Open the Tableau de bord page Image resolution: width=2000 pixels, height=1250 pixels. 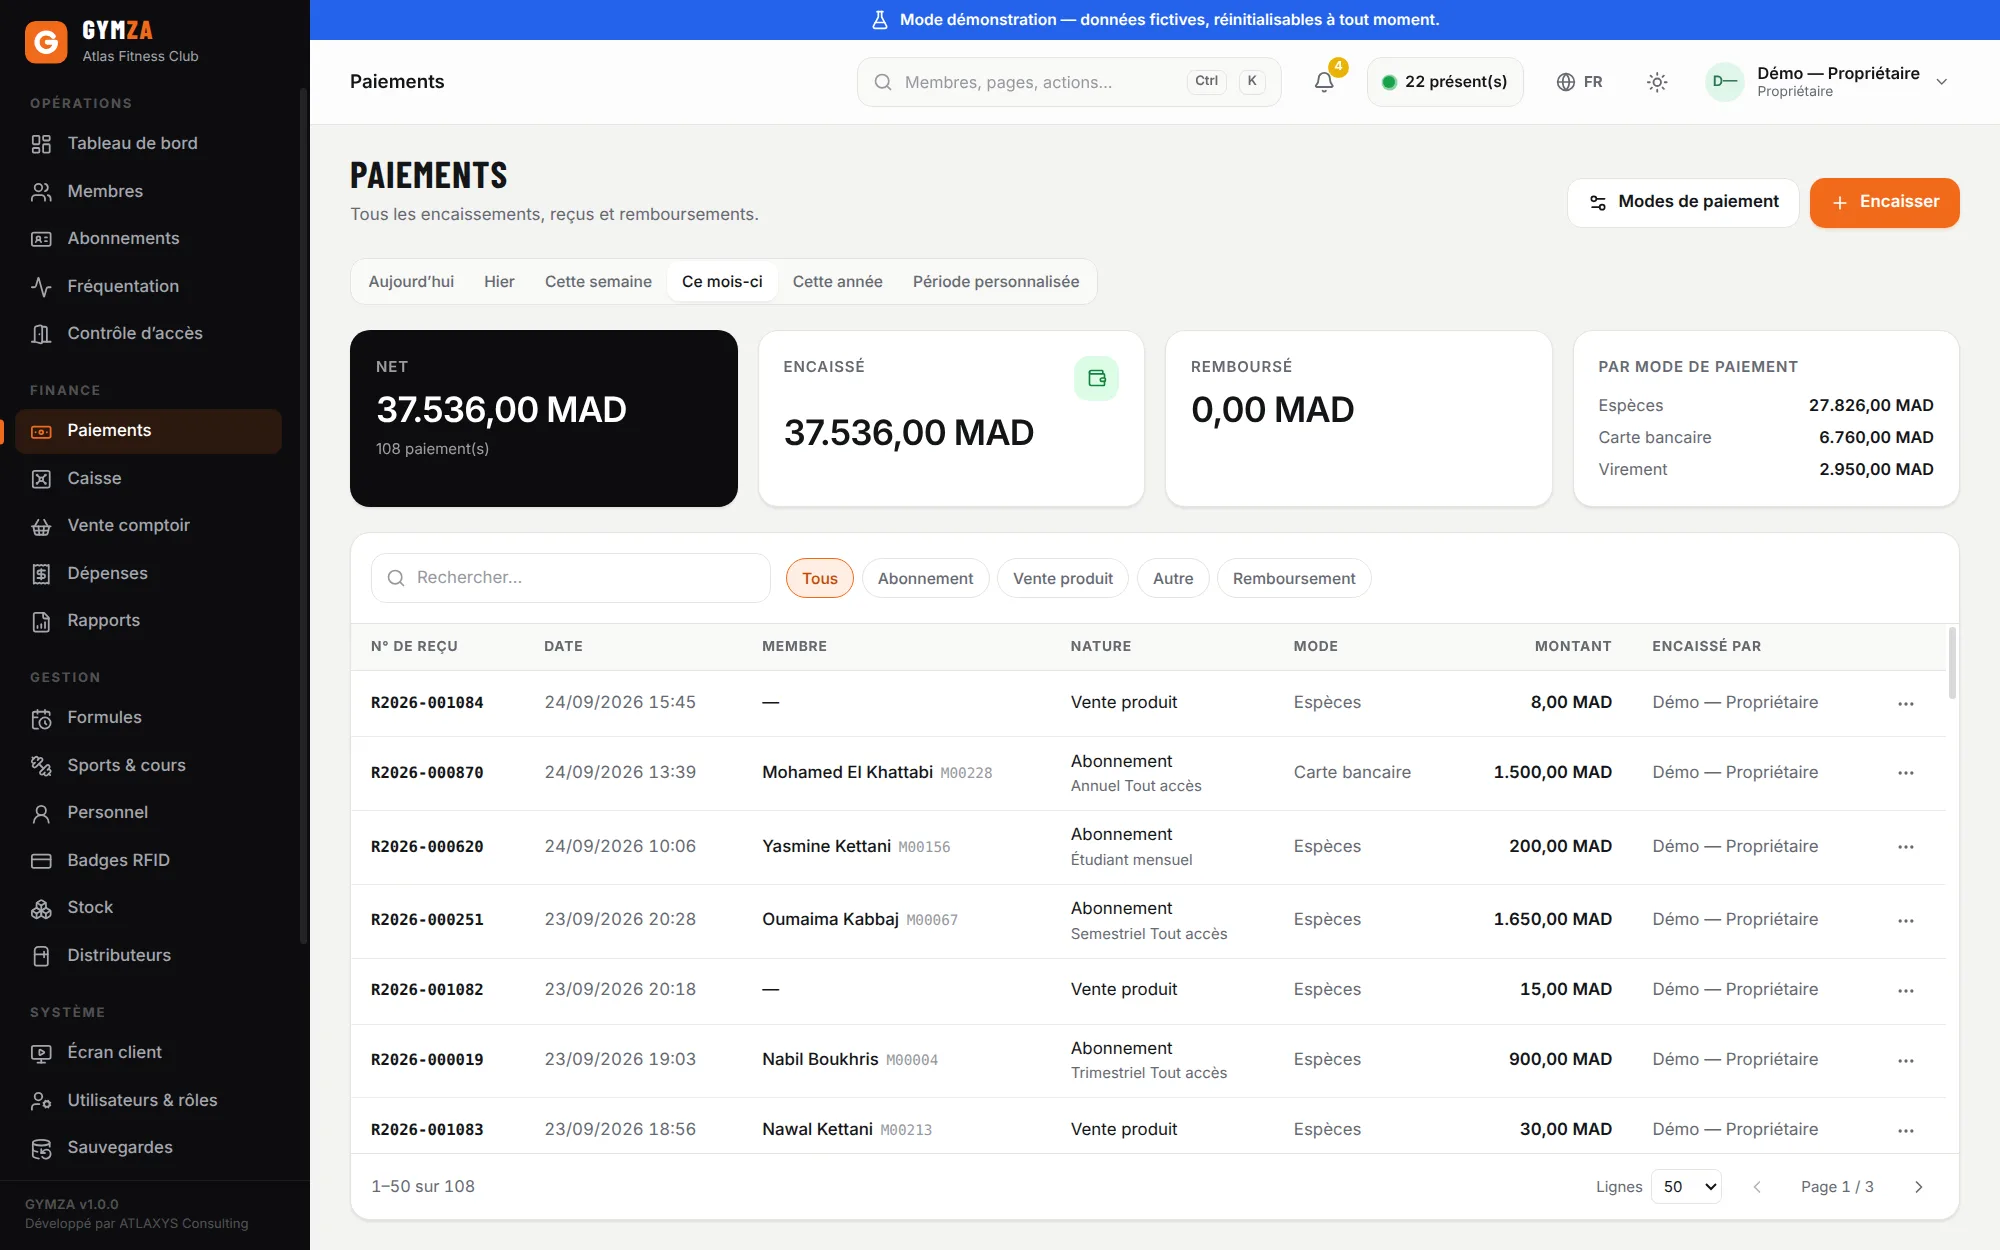tap(148, 143)
